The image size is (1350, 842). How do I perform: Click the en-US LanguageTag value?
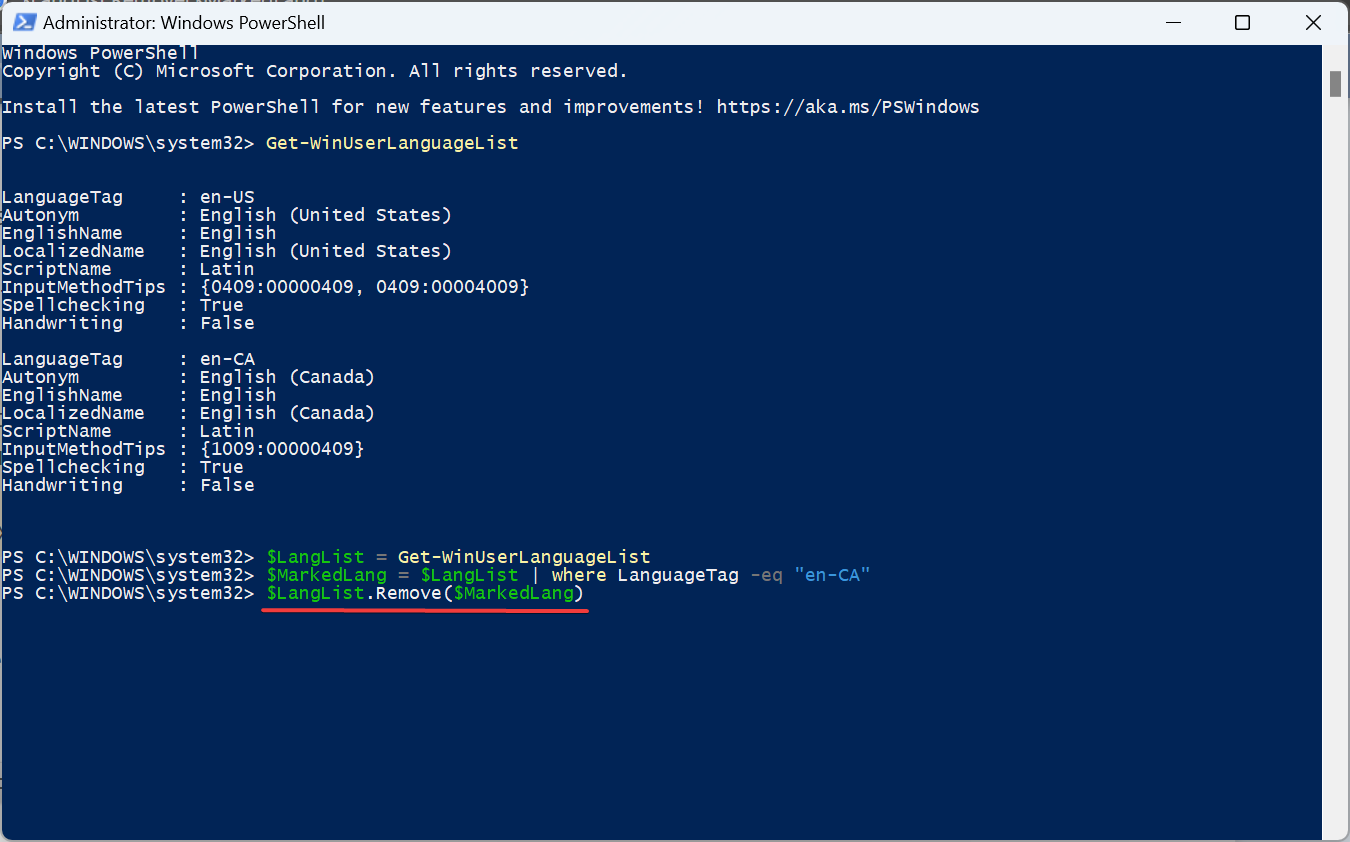point(226,196)
